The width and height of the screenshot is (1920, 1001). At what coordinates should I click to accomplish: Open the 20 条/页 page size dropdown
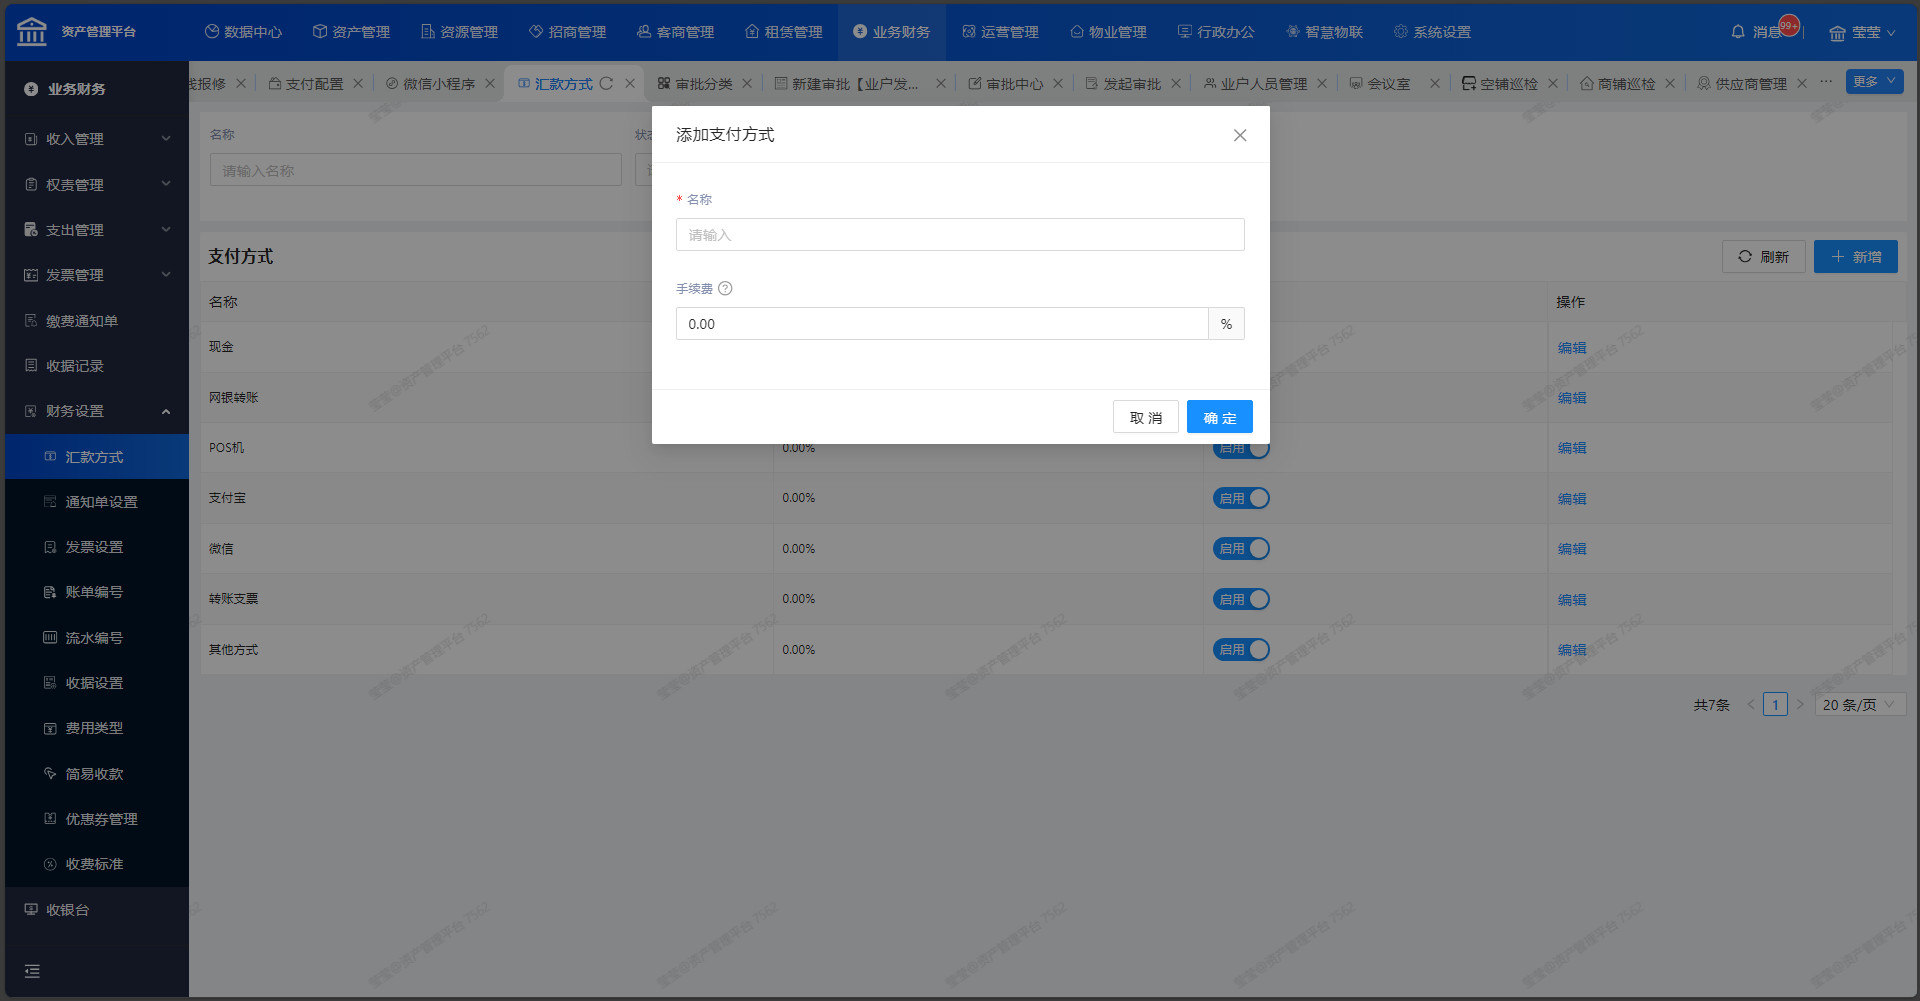(x=1858, y=705)
